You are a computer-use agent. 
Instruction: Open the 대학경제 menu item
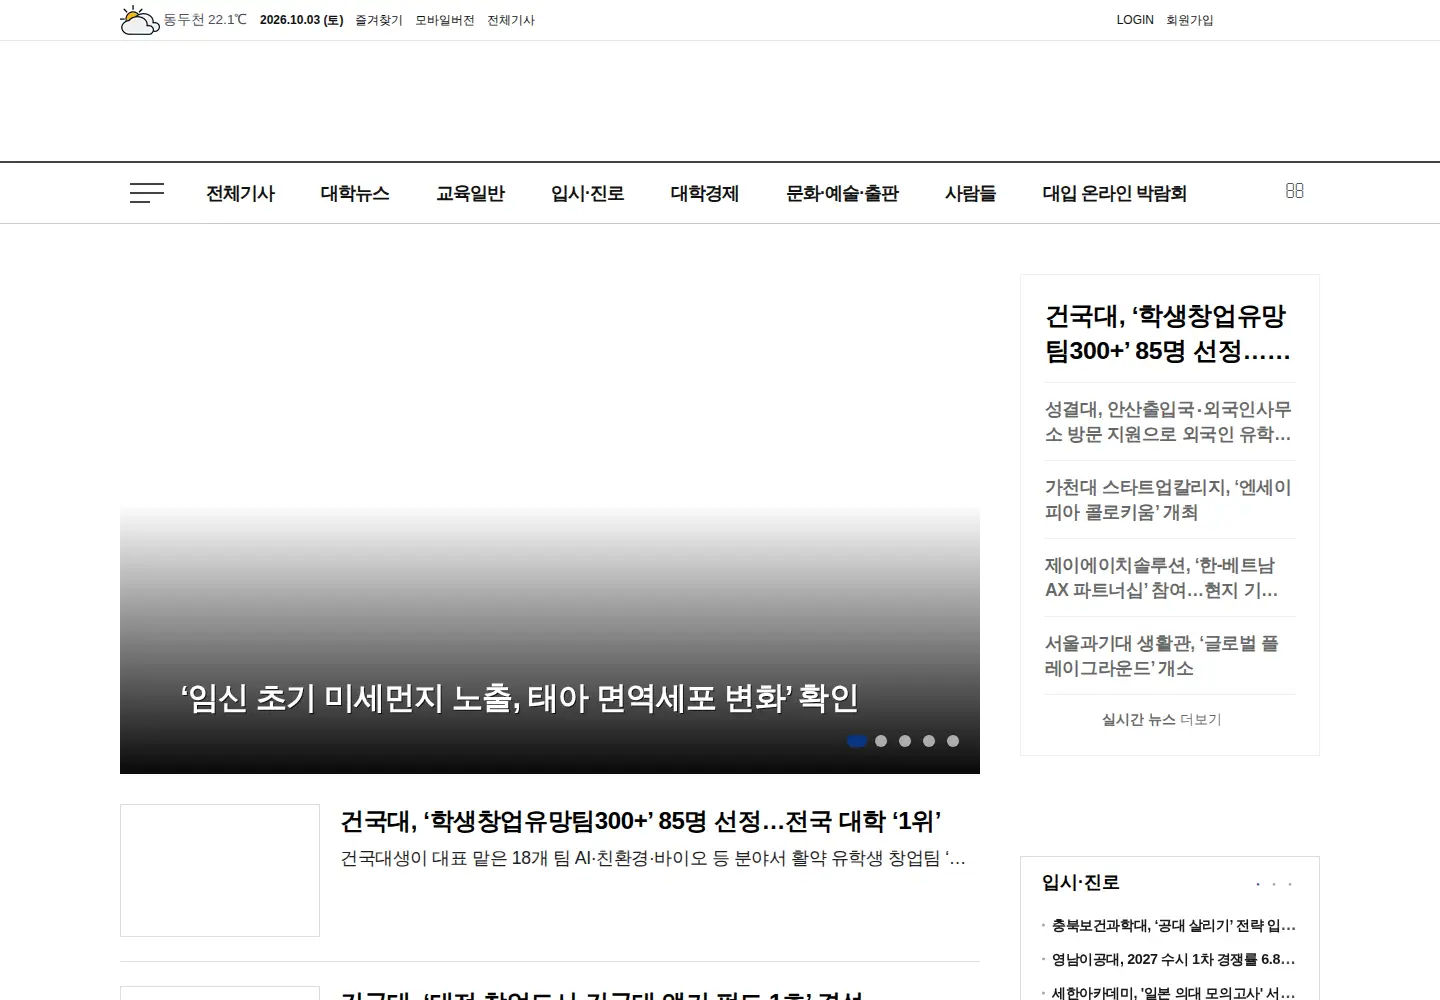(x=705, y=193)
